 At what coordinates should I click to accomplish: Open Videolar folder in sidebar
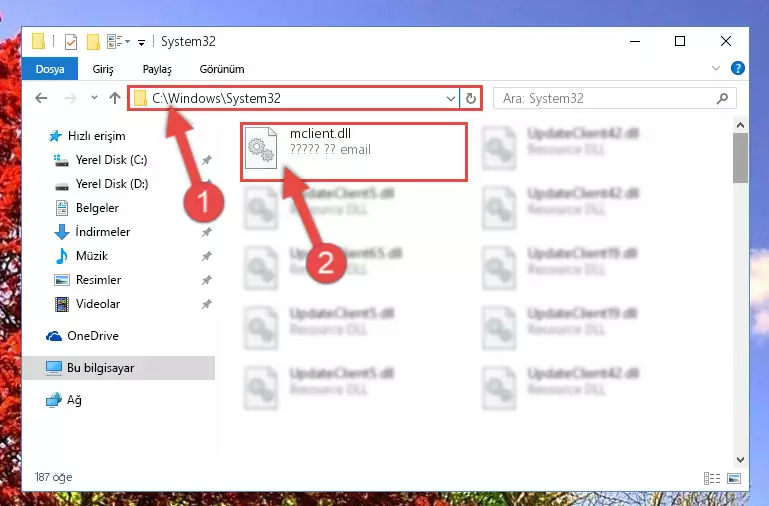coord(98,304)
